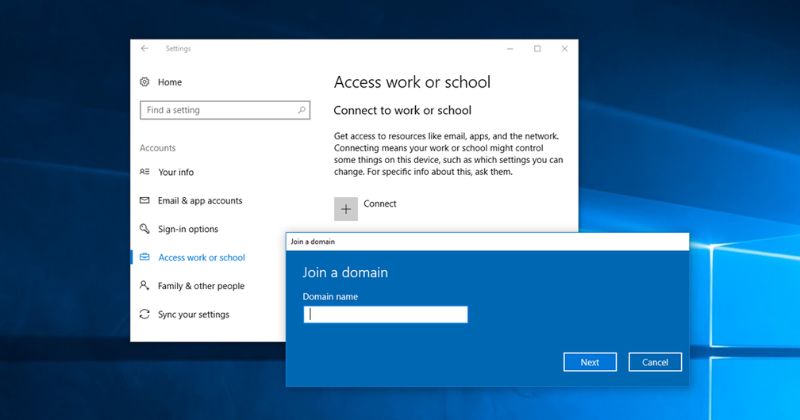Viewport: 800px width, 420px height.
Task: Click the Join a domain title bar
Action: [x=487, y=241]
